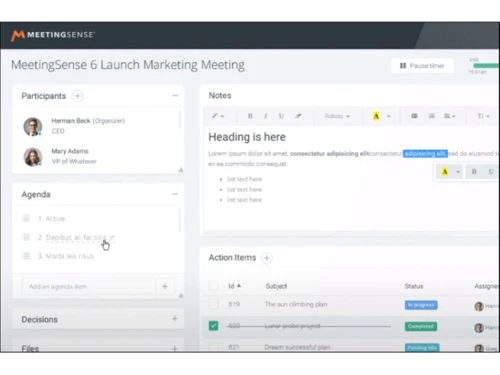Add a new action item
Viewport: 500px width, 375px height.
coord(267,258)
